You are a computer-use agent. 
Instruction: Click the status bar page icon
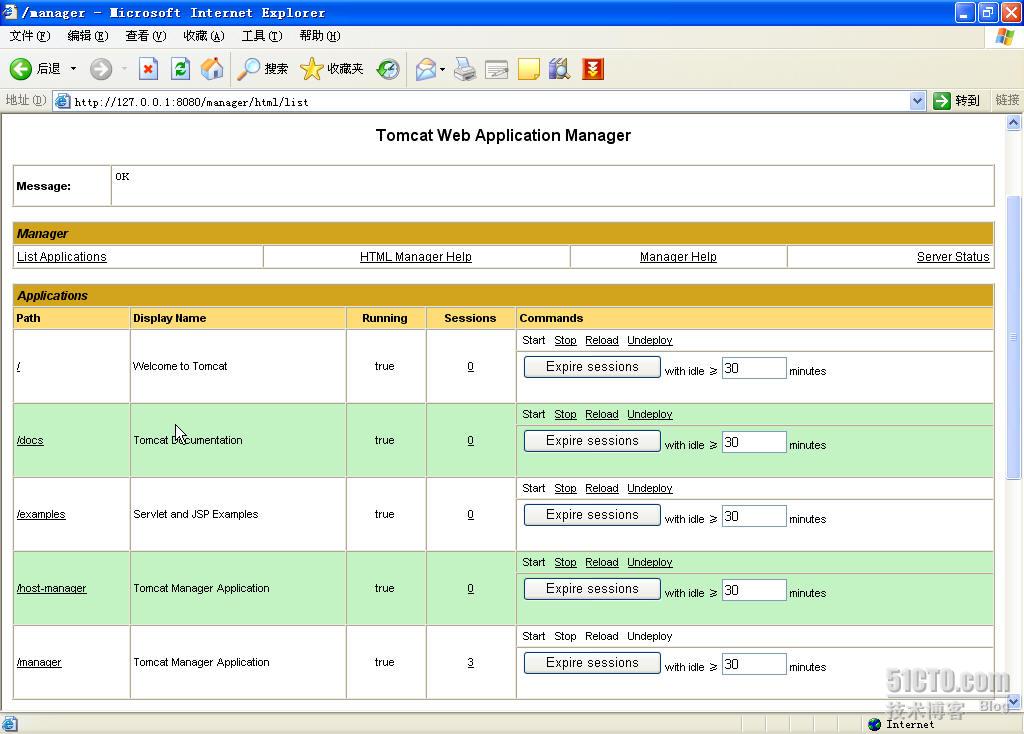[x=10, y=724]
